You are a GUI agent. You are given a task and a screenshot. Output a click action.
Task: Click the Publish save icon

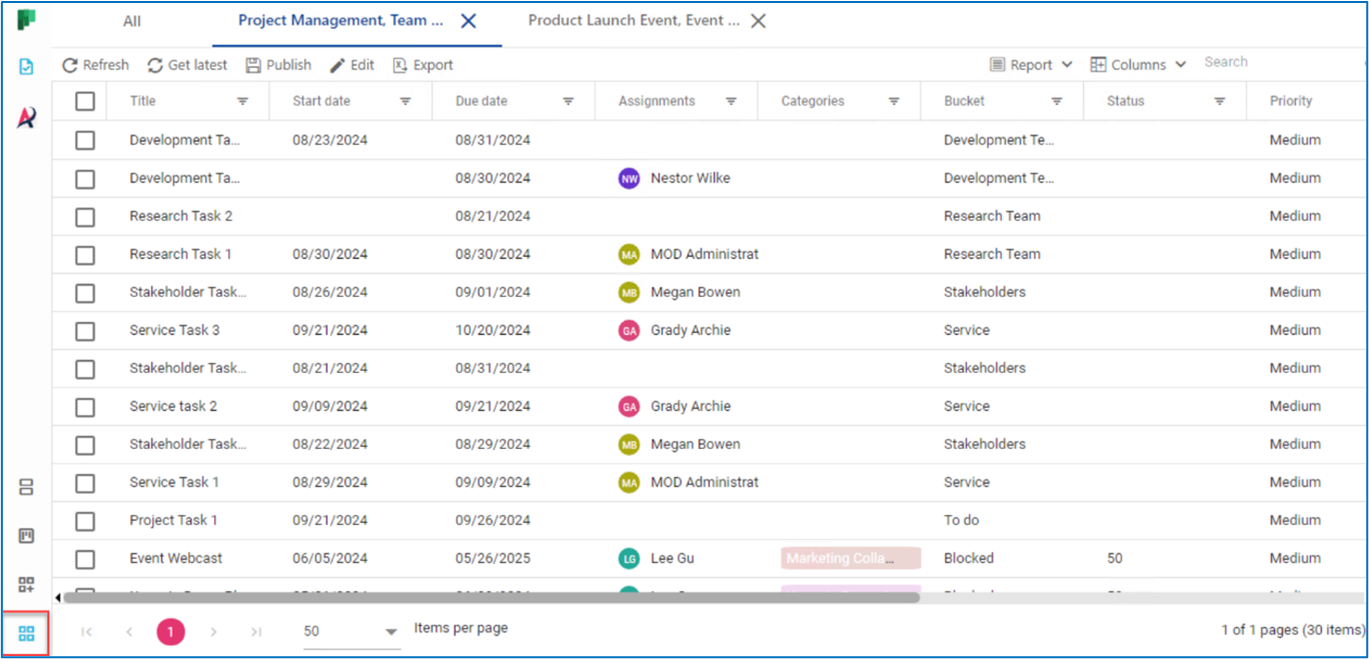point(253,65)
